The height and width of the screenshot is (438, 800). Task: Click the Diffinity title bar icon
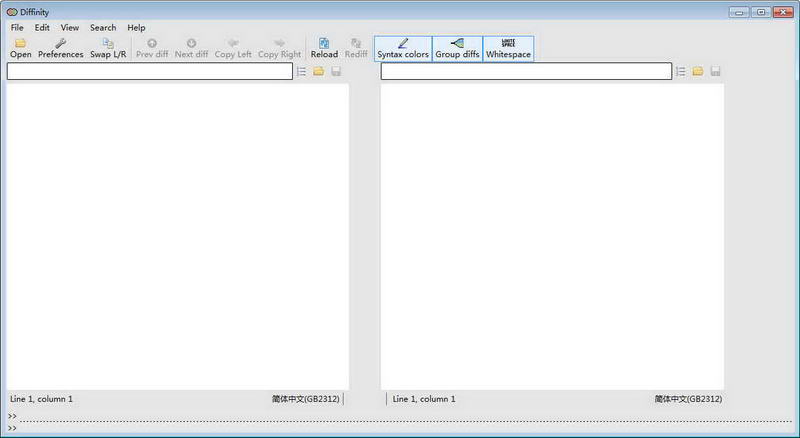12,12
